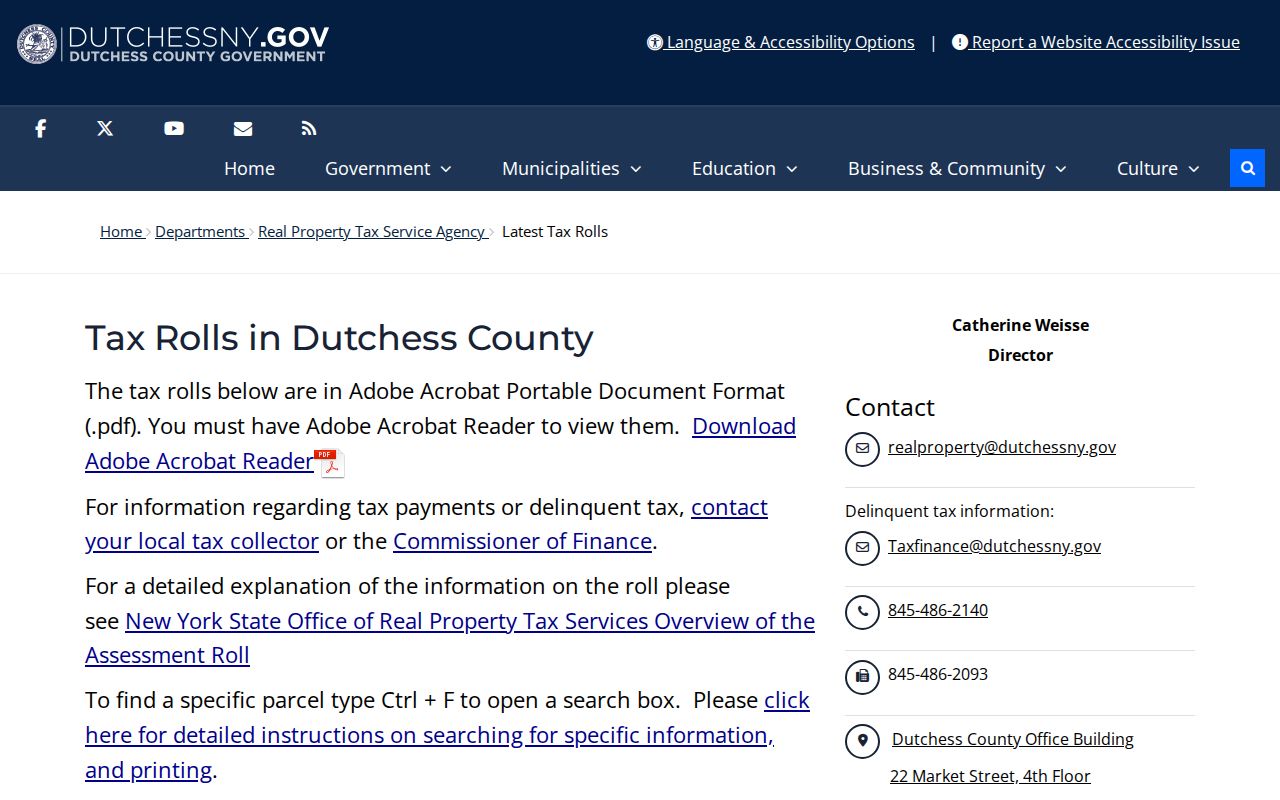Click the Latest Tax Rolls breadcrumb text

click(x=555, y=231)
